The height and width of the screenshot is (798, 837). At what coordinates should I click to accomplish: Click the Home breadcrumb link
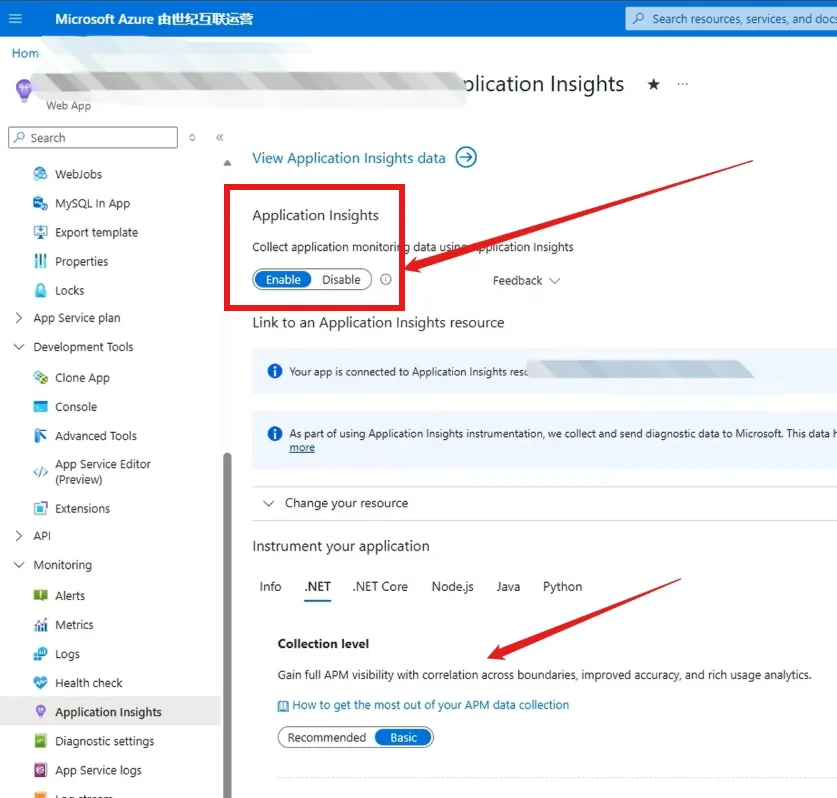click(x=25, y=53)
